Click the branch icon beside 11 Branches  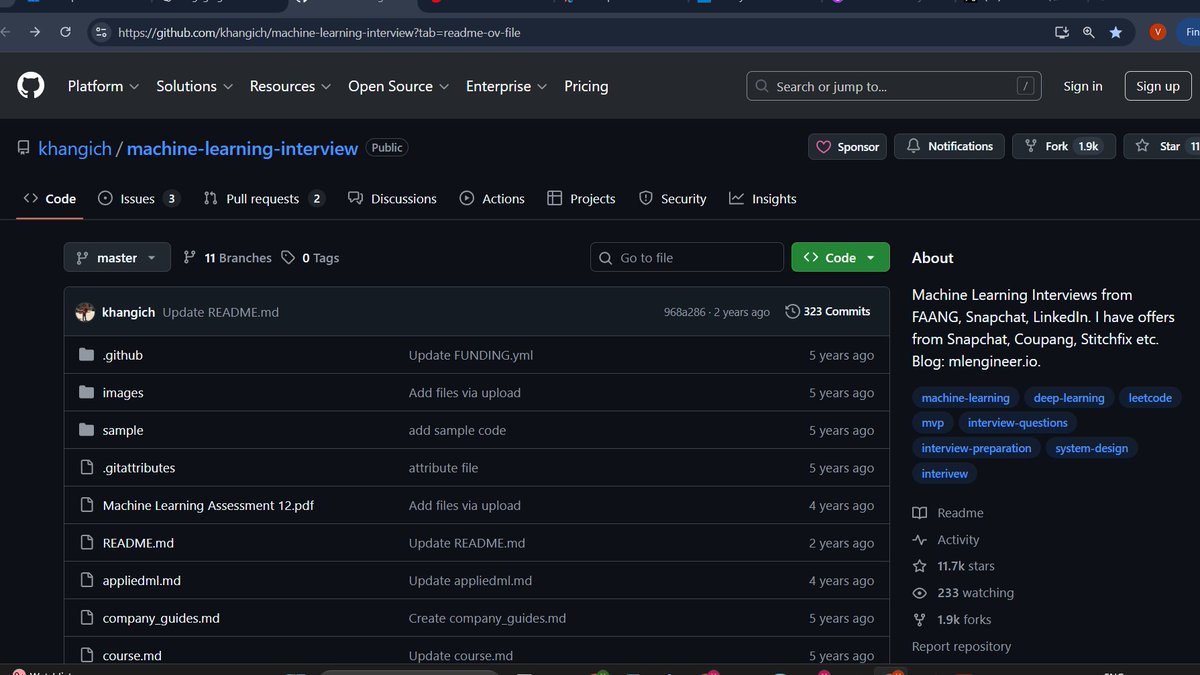tap(190, 257)
